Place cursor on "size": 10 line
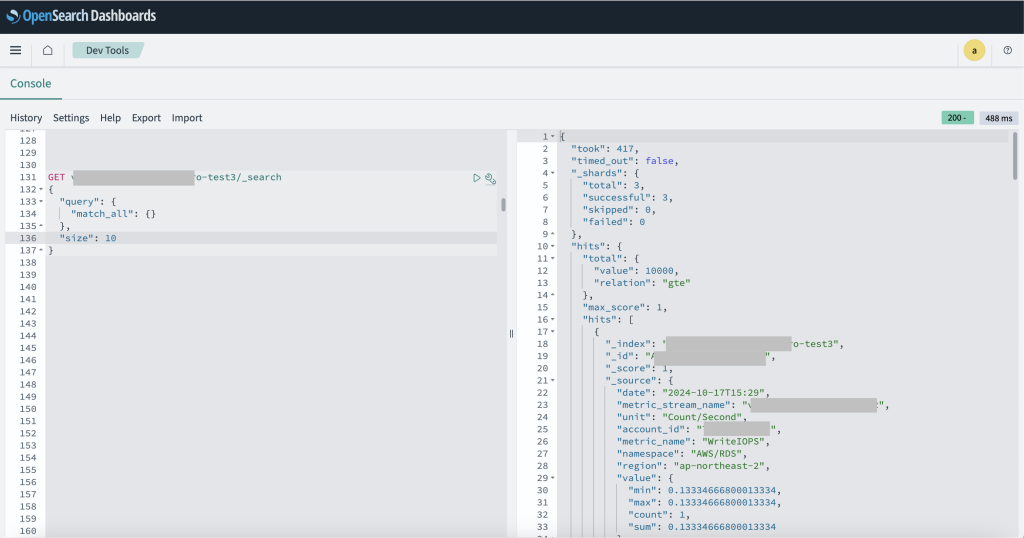The image size is (1024, 538). point(88,238)
